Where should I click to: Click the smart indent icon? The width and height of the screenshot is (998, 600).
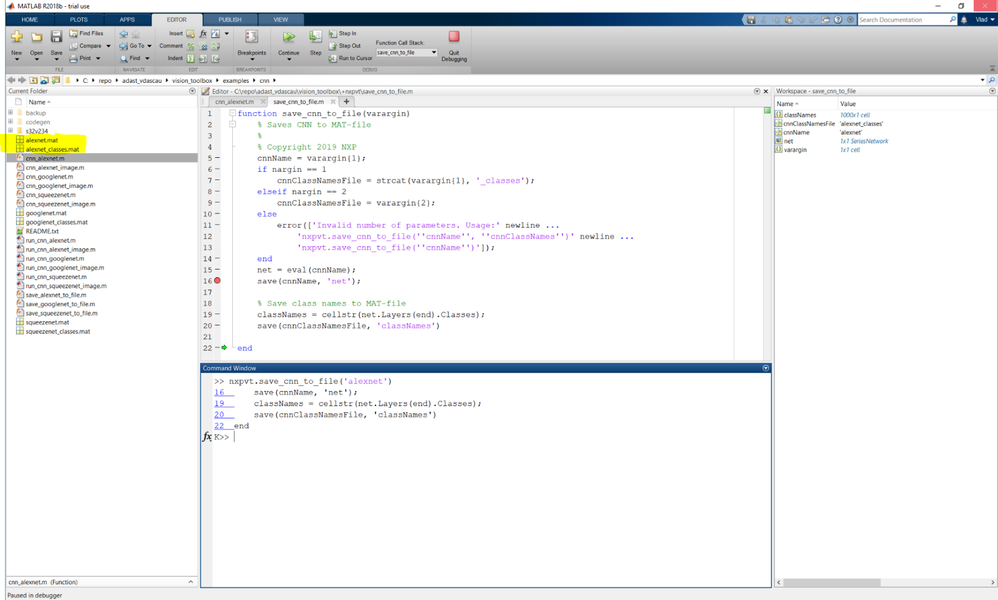[x=190, y=58]
